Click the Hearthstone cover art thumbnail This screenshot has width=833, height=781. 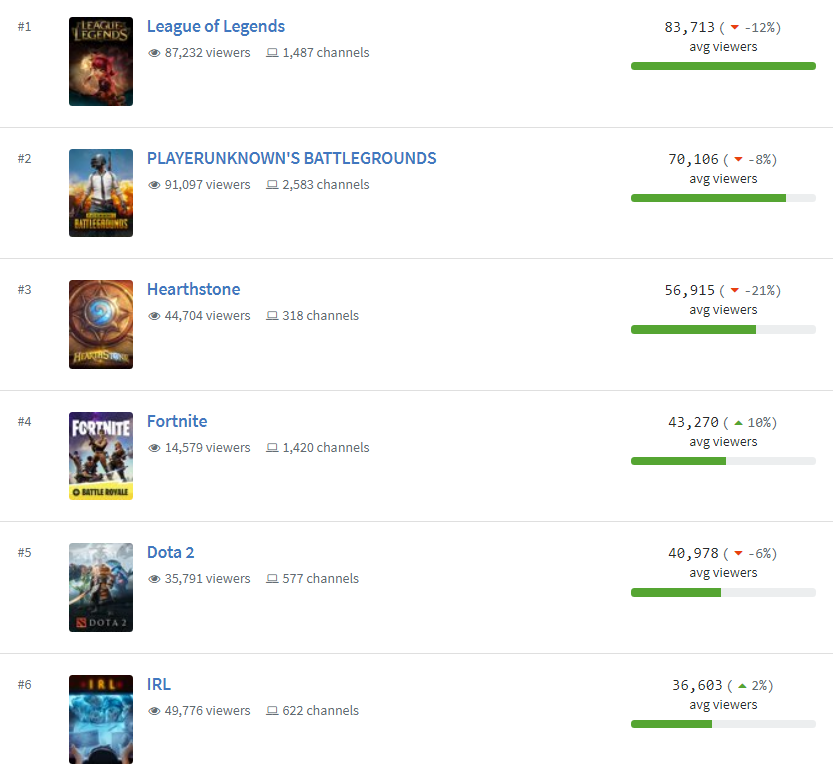(100, 324)
